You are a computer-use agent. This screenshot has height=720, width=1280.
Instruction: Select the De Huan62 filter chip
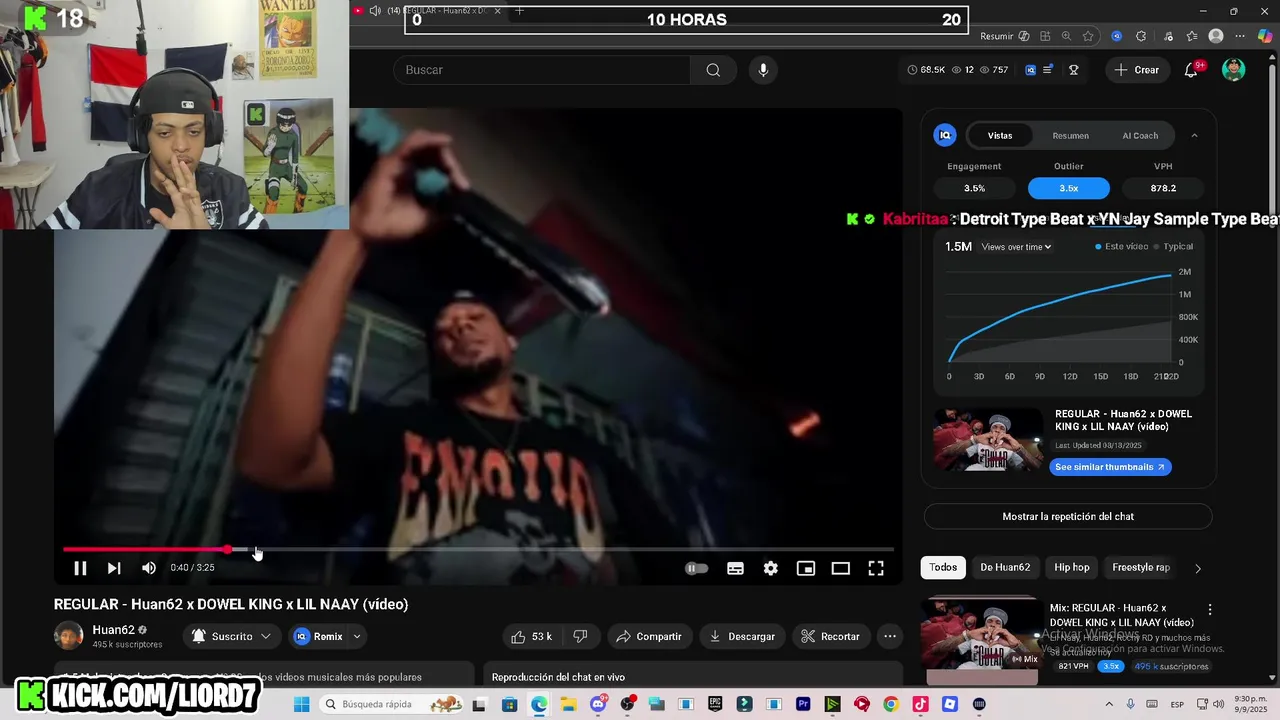[1005, 567]
